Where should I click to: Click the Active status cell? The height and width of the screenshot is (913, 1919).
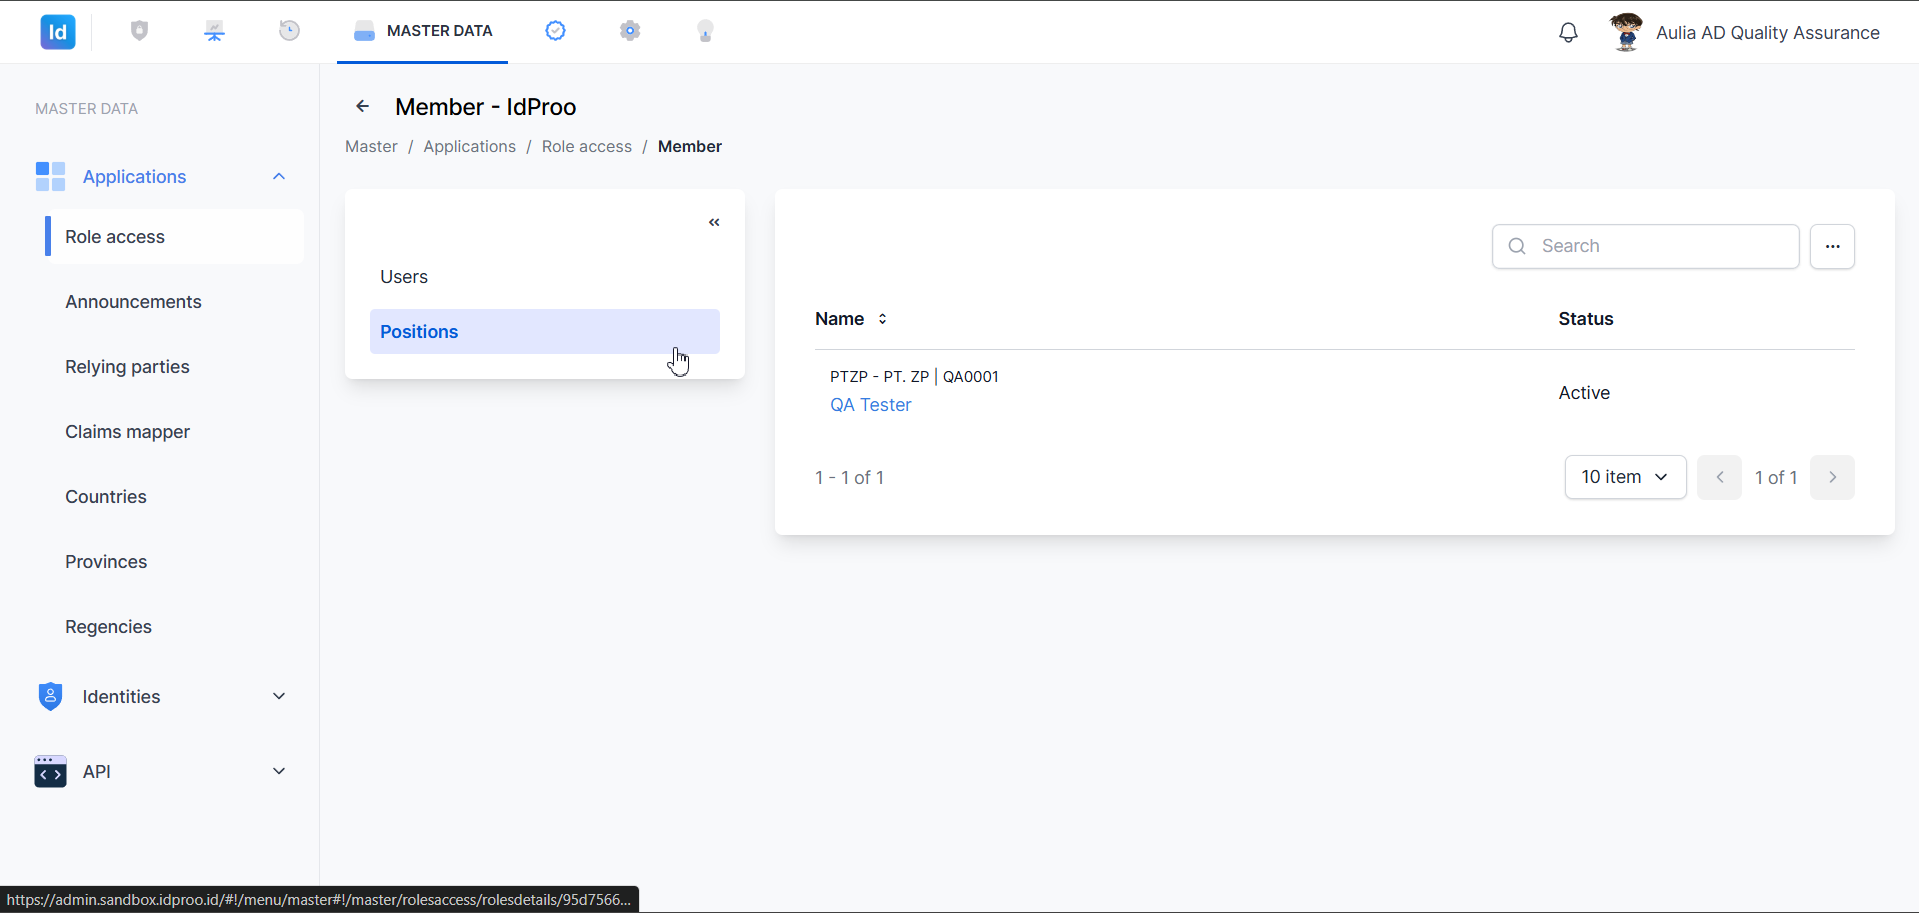pos(1584,393)
